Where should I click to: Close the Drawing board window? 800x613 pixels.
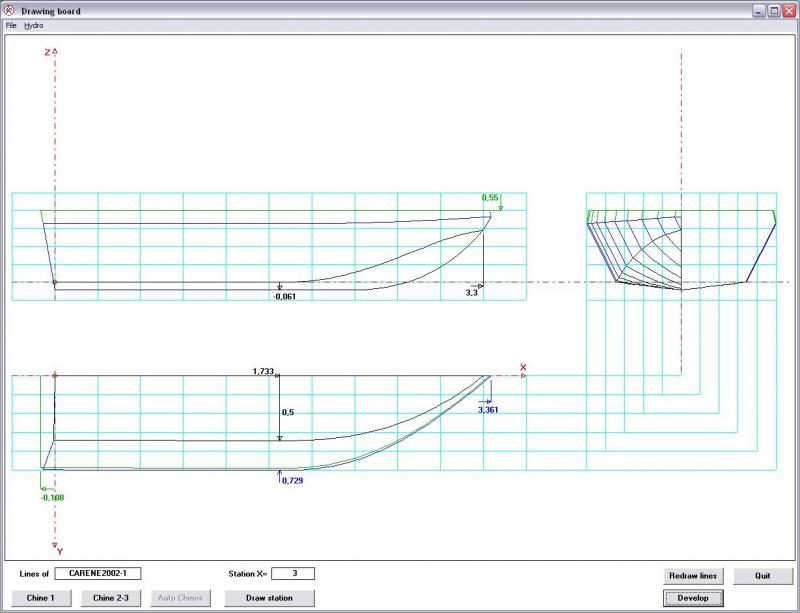[x=789, y=11]
